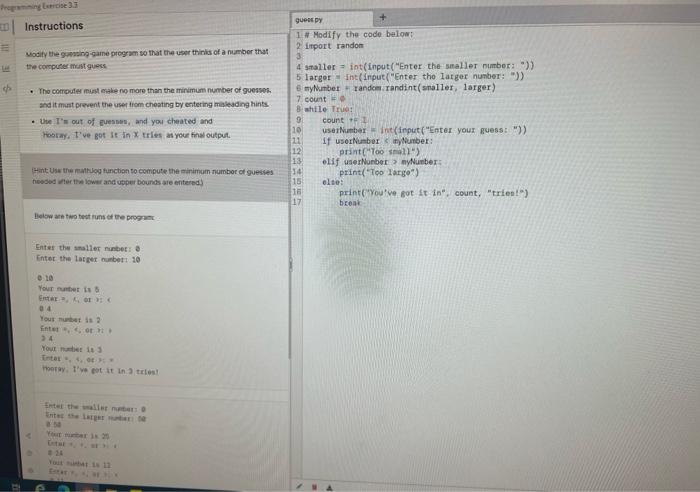Click the 'break' statement at line 17

coord(350,203)
